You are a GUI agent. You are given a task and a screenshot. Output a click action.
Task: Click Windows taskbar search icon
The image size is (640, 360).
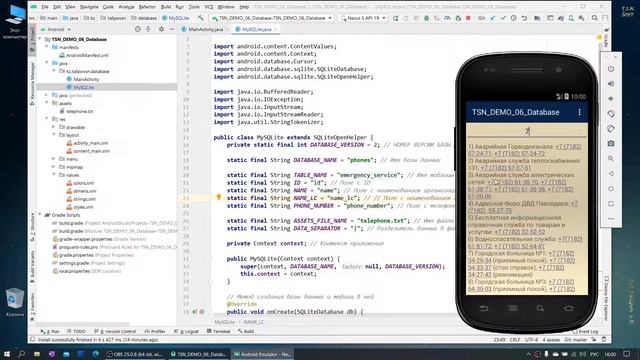tap(21, 354)
